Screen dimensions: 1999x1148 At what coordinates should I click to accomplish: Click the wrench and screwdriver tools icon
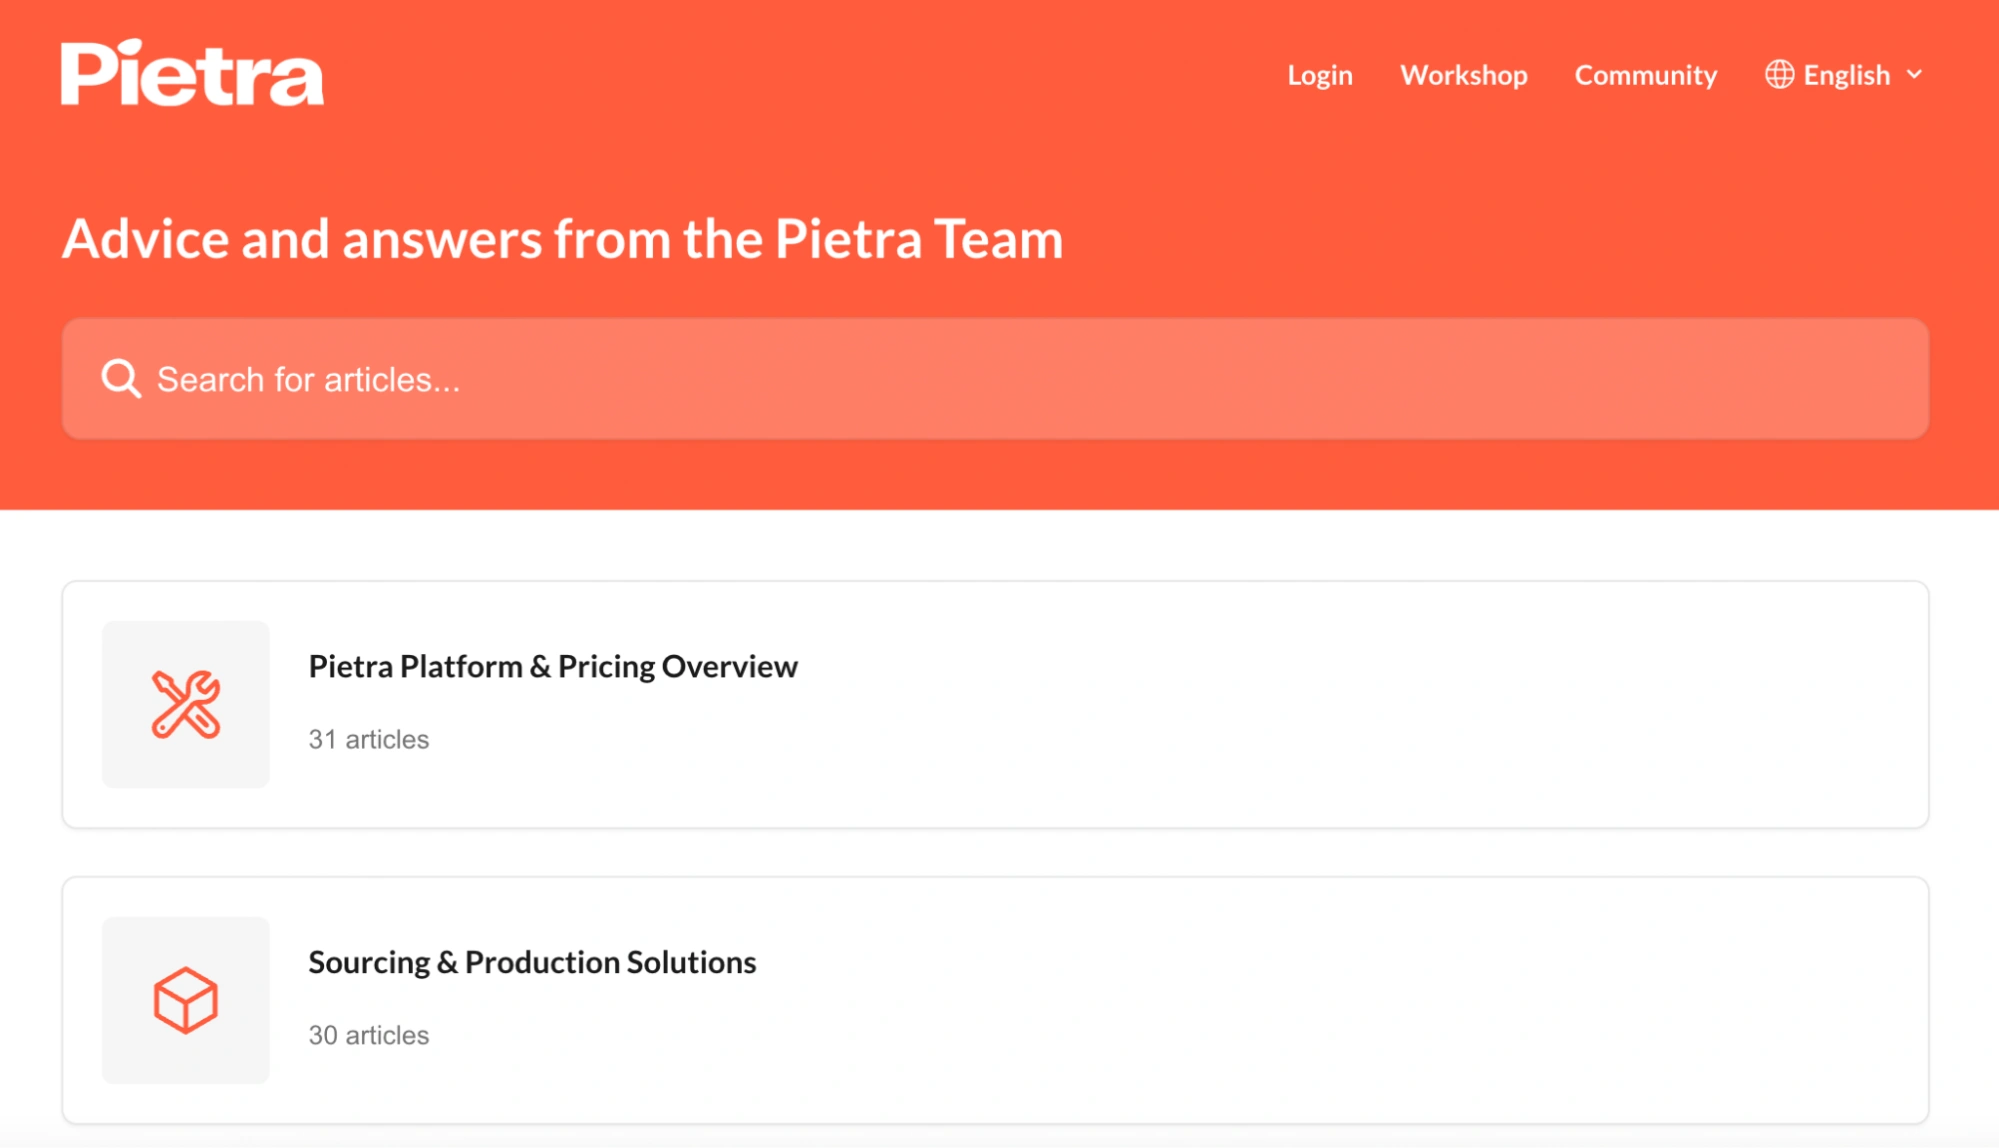186,705
